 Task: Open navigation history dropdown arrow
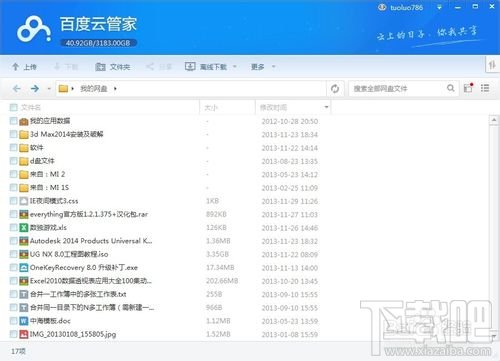tap(49, 89)
